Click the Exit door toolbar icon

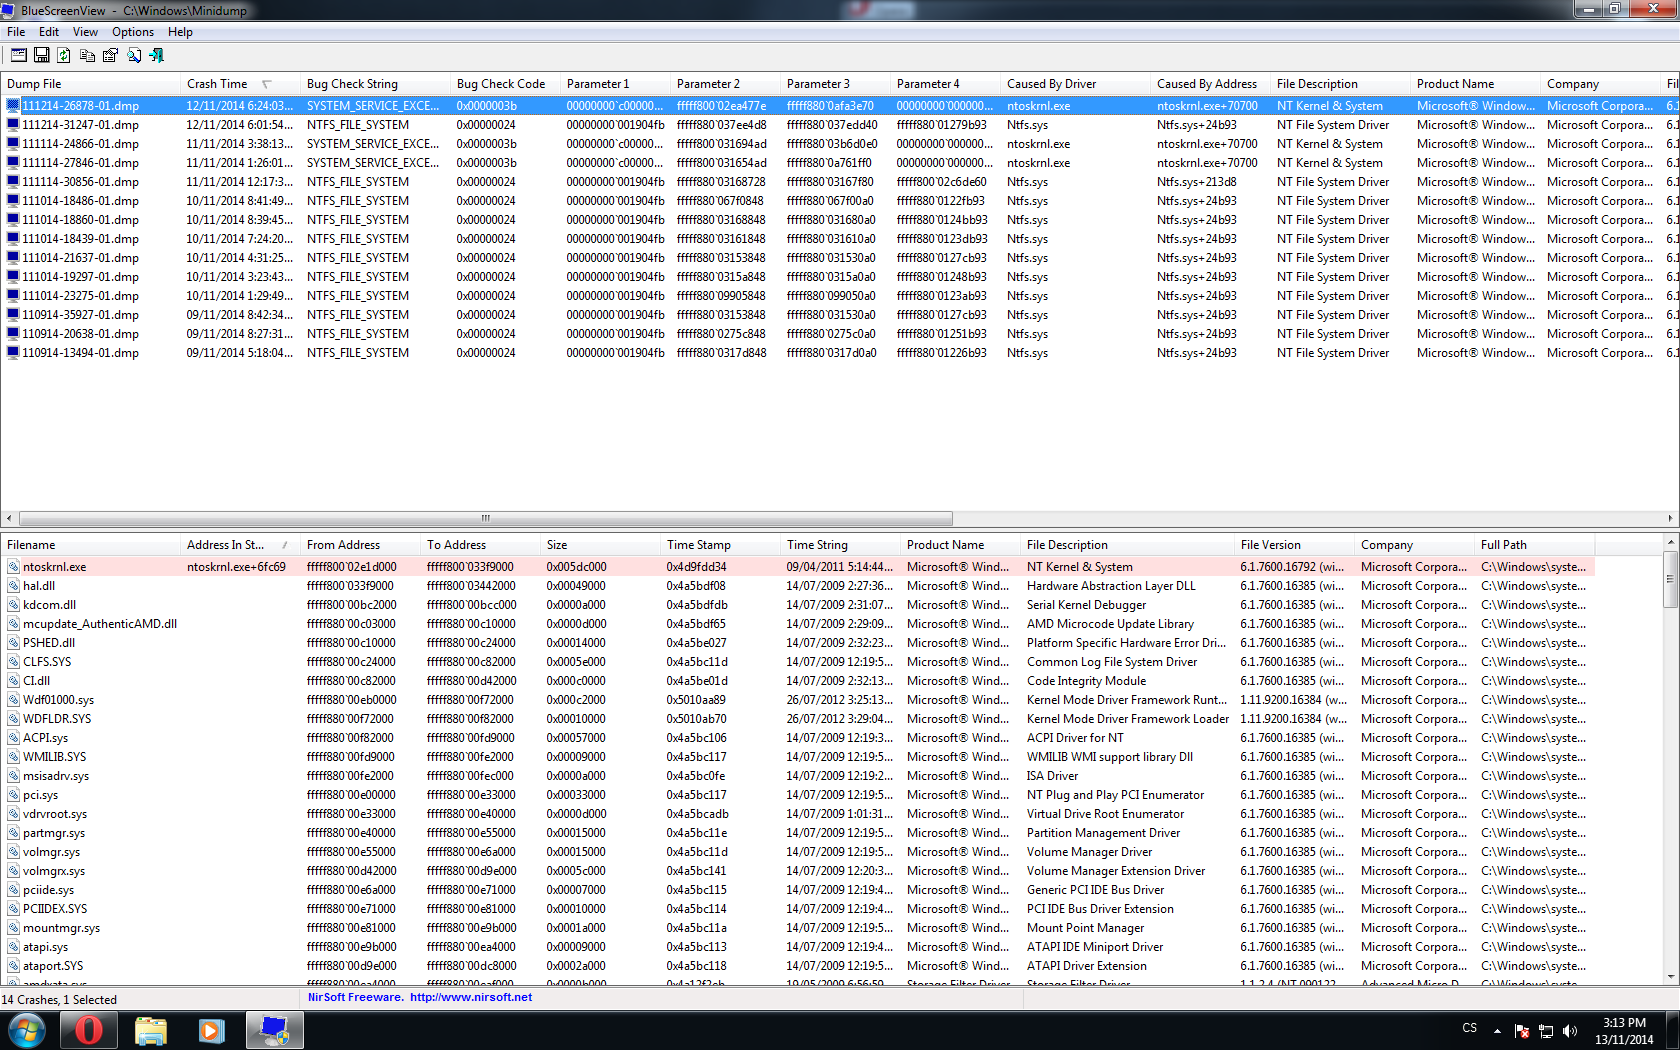click(x=156, y=55)
